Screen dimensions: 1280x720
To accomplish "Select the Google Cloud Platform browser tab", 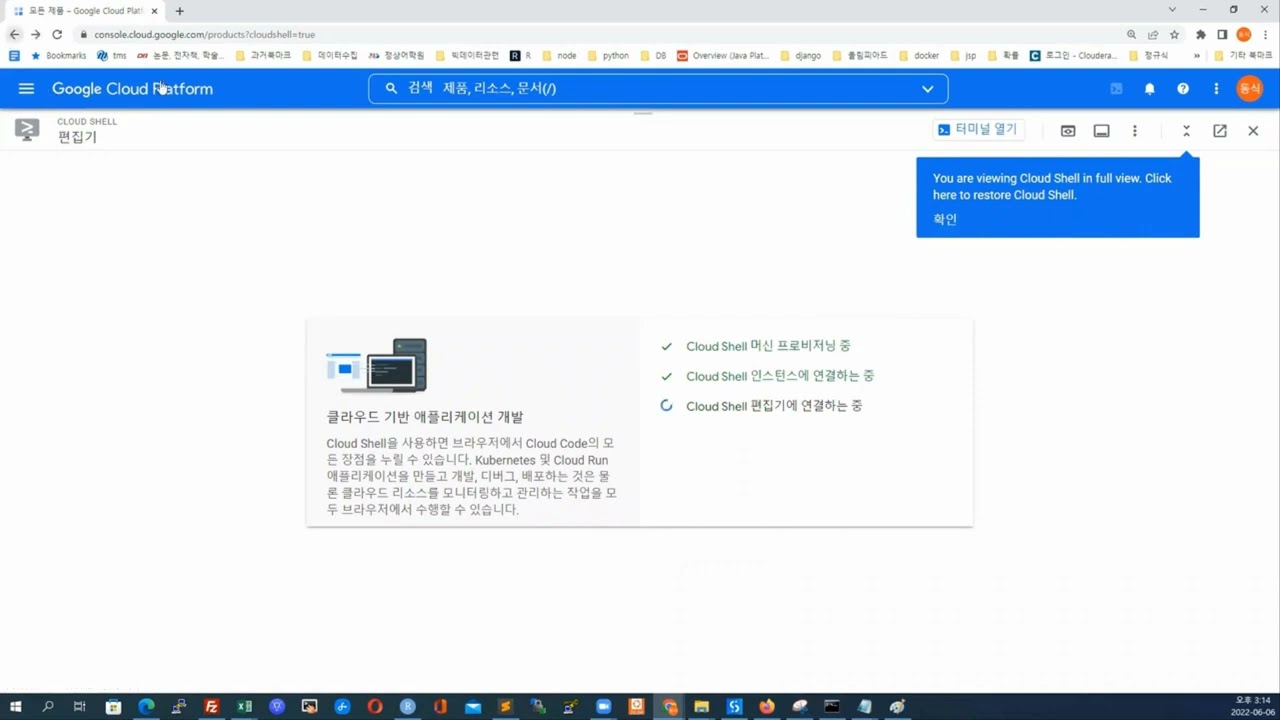I will (86, 11).
